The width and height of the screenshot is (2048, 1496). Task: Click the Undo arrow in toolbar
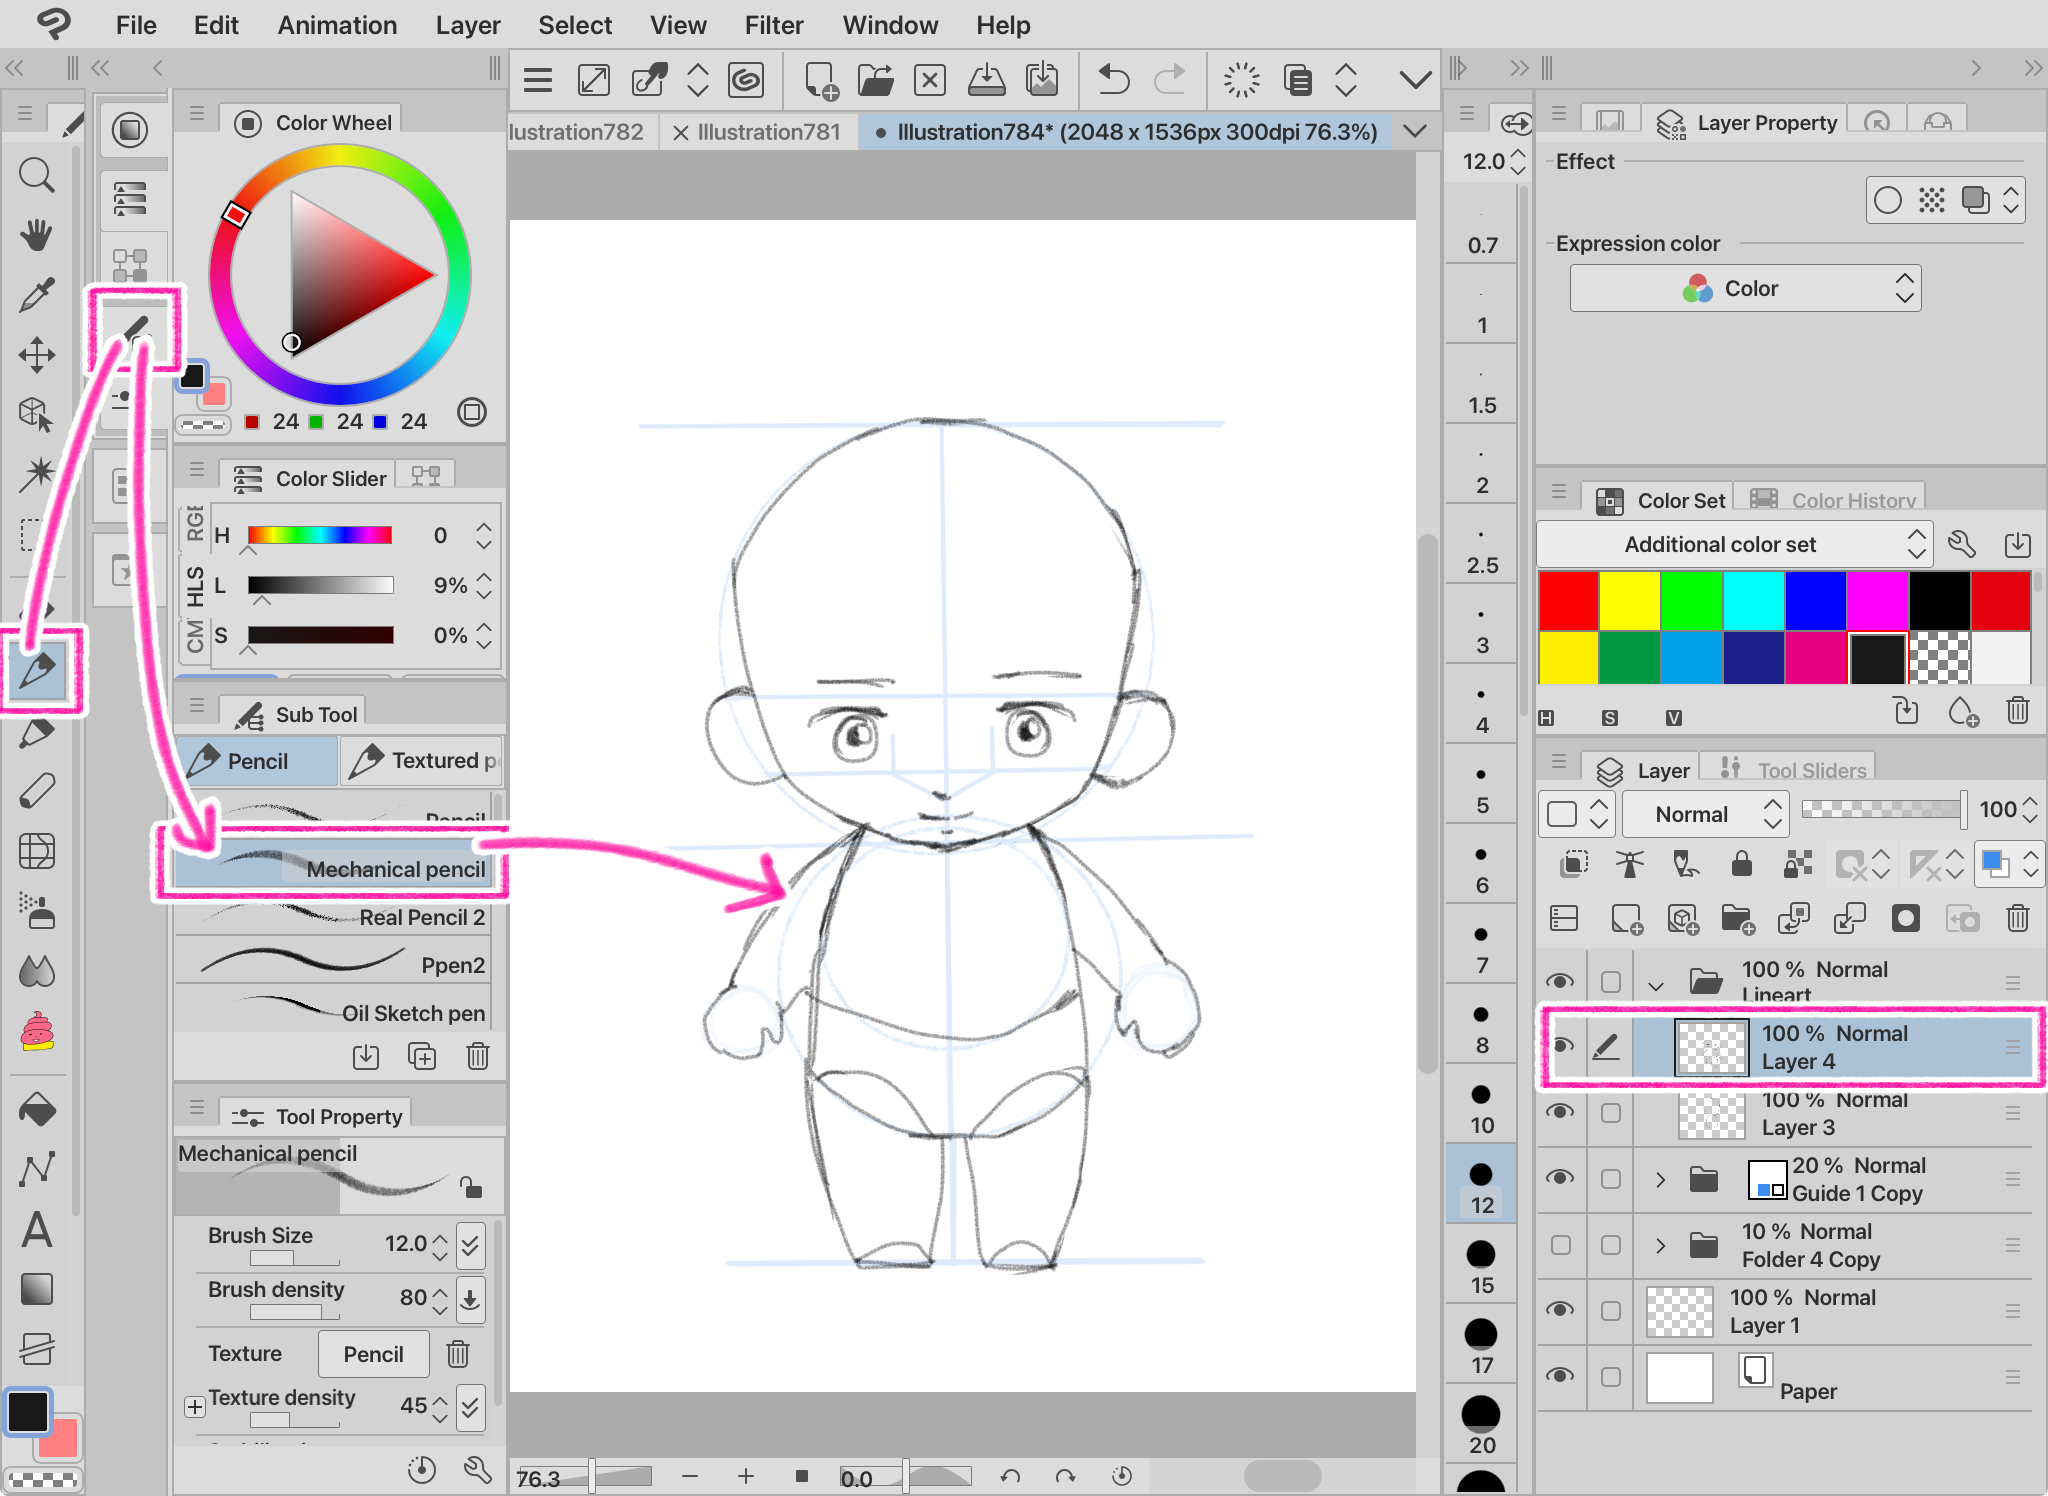coord(1113,80)
